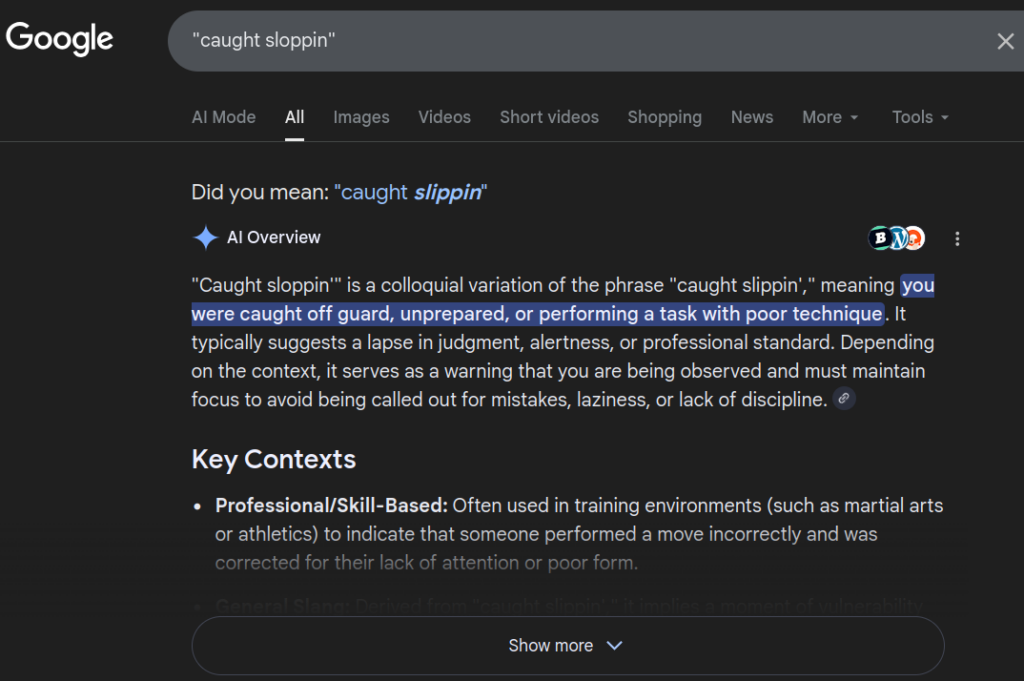Click the "AI Overview" label text
Screen dimensions: 1024x681
(274, 238)
